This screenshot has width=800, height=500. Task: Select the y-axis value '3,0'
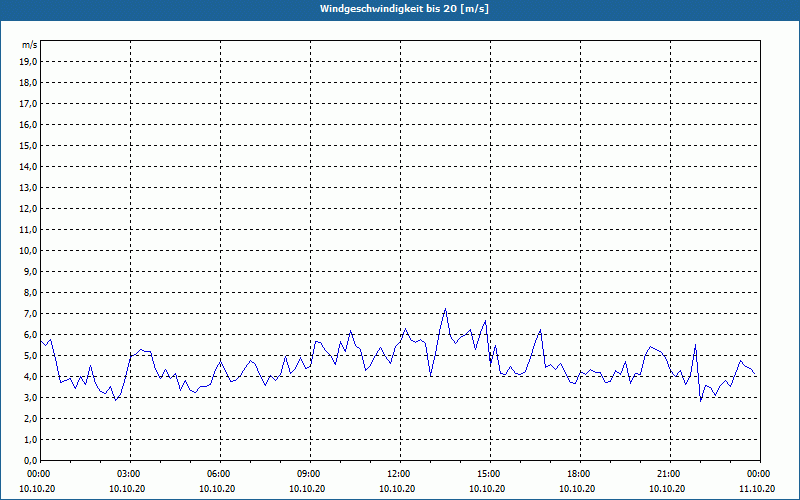(31, 397)
